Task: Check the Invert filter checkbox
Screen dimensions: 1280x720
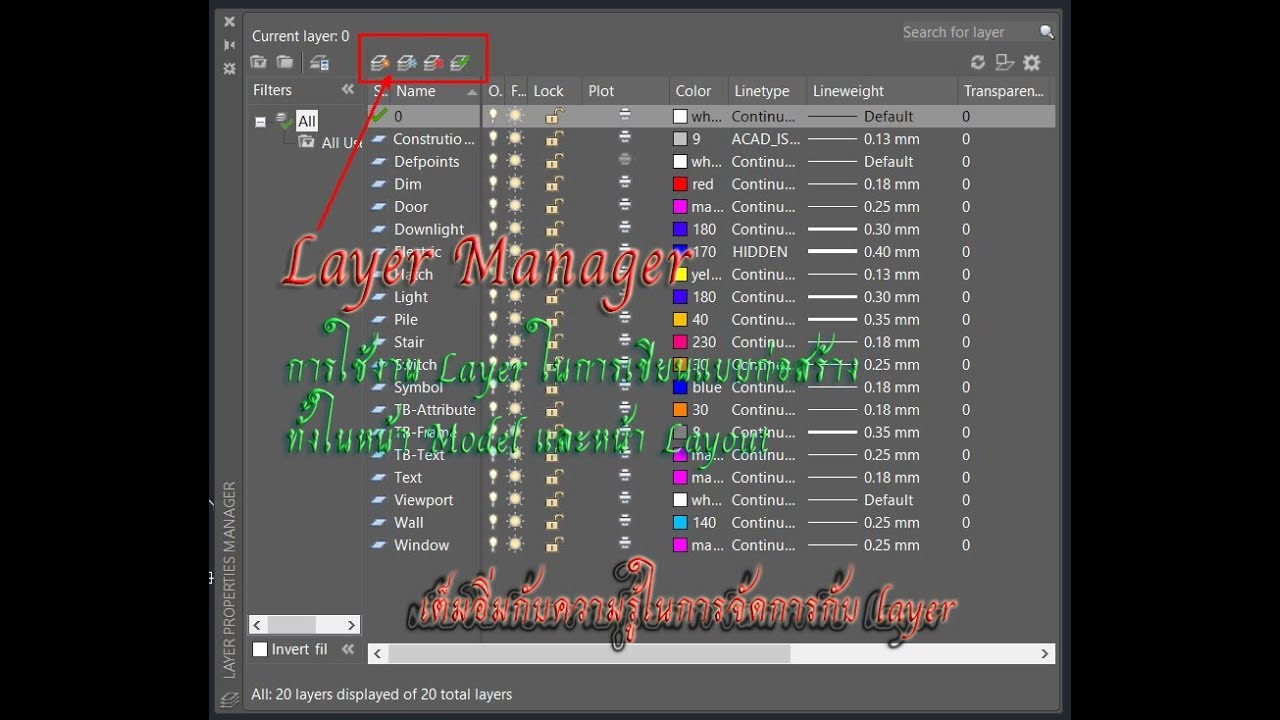Action: 260,649
